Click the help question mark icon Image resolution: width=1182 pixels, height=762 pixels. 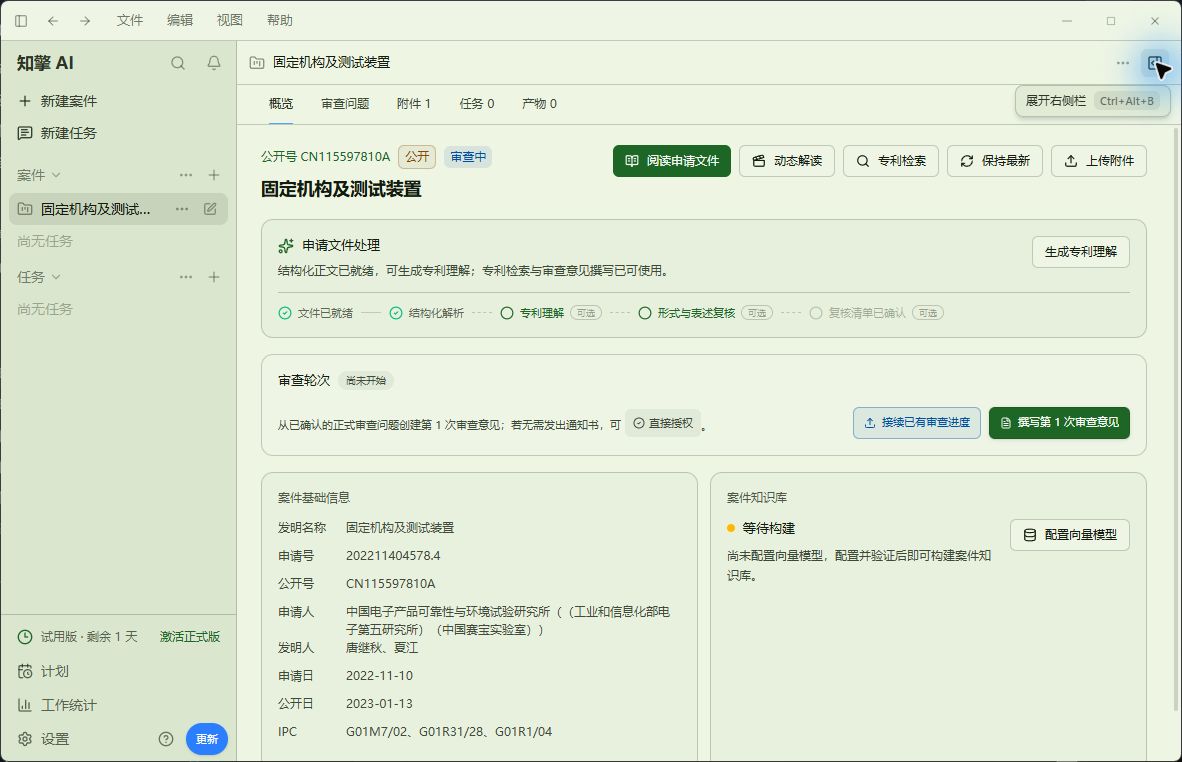click(166, 739)
